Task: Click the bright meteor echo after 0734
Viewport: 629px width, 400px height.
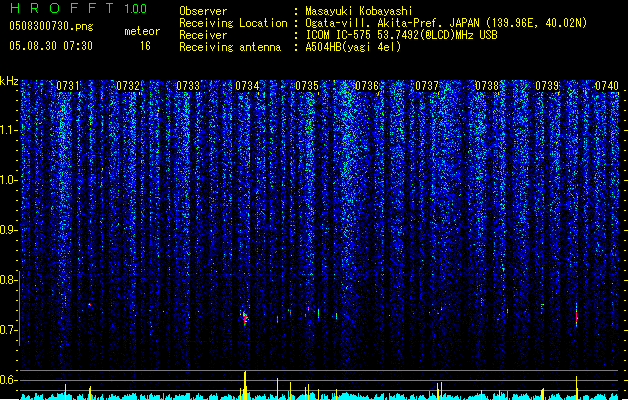Action: pos(245,318)
